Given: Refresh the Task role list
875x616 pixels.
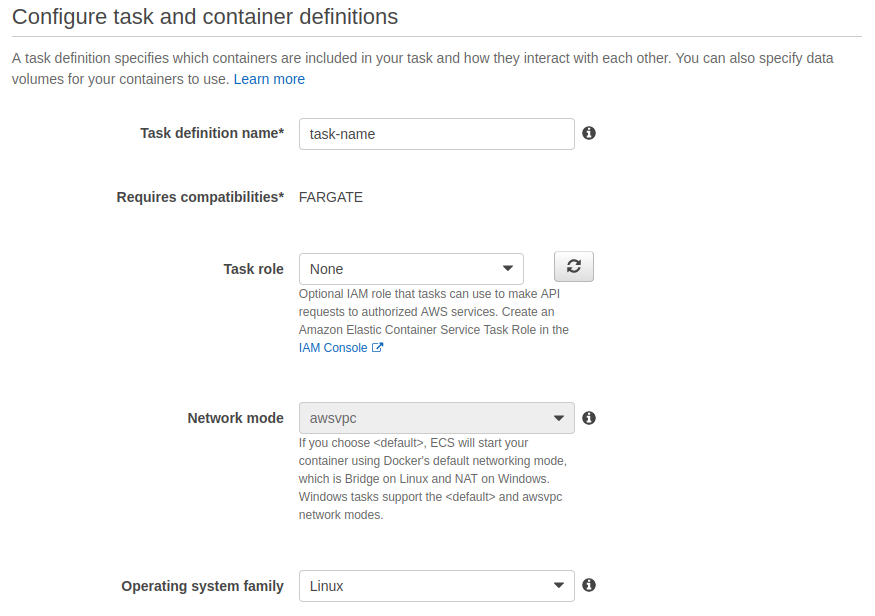Looking at the screenshot, I should 573,266.
